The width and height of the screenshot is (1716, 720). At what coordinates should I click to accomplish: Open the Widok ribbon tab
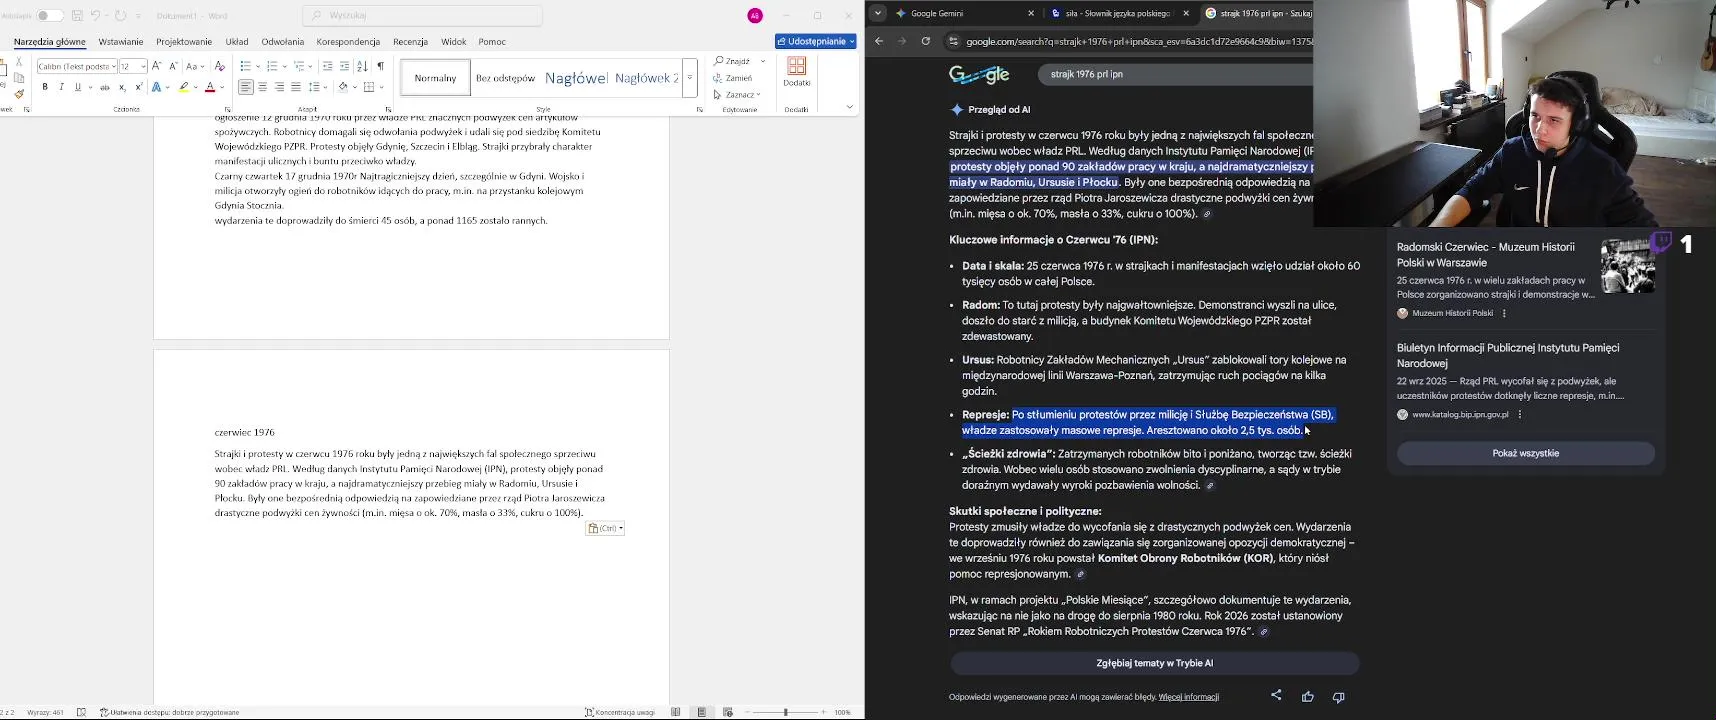coord(454,42)
